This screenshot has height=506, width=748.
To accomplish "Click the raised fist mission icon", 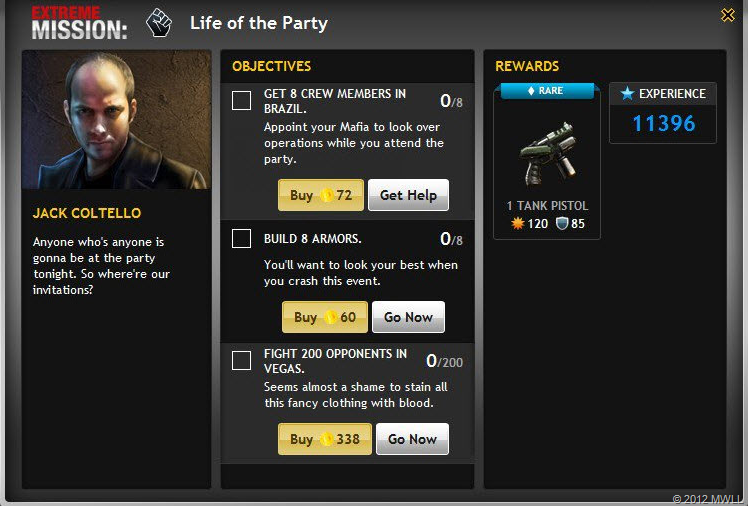I will coord(159,23).
